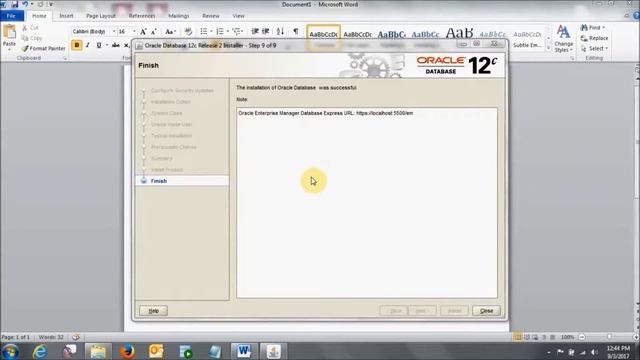Open the Numbering library dropdown arrow

(x=227, y=31)
